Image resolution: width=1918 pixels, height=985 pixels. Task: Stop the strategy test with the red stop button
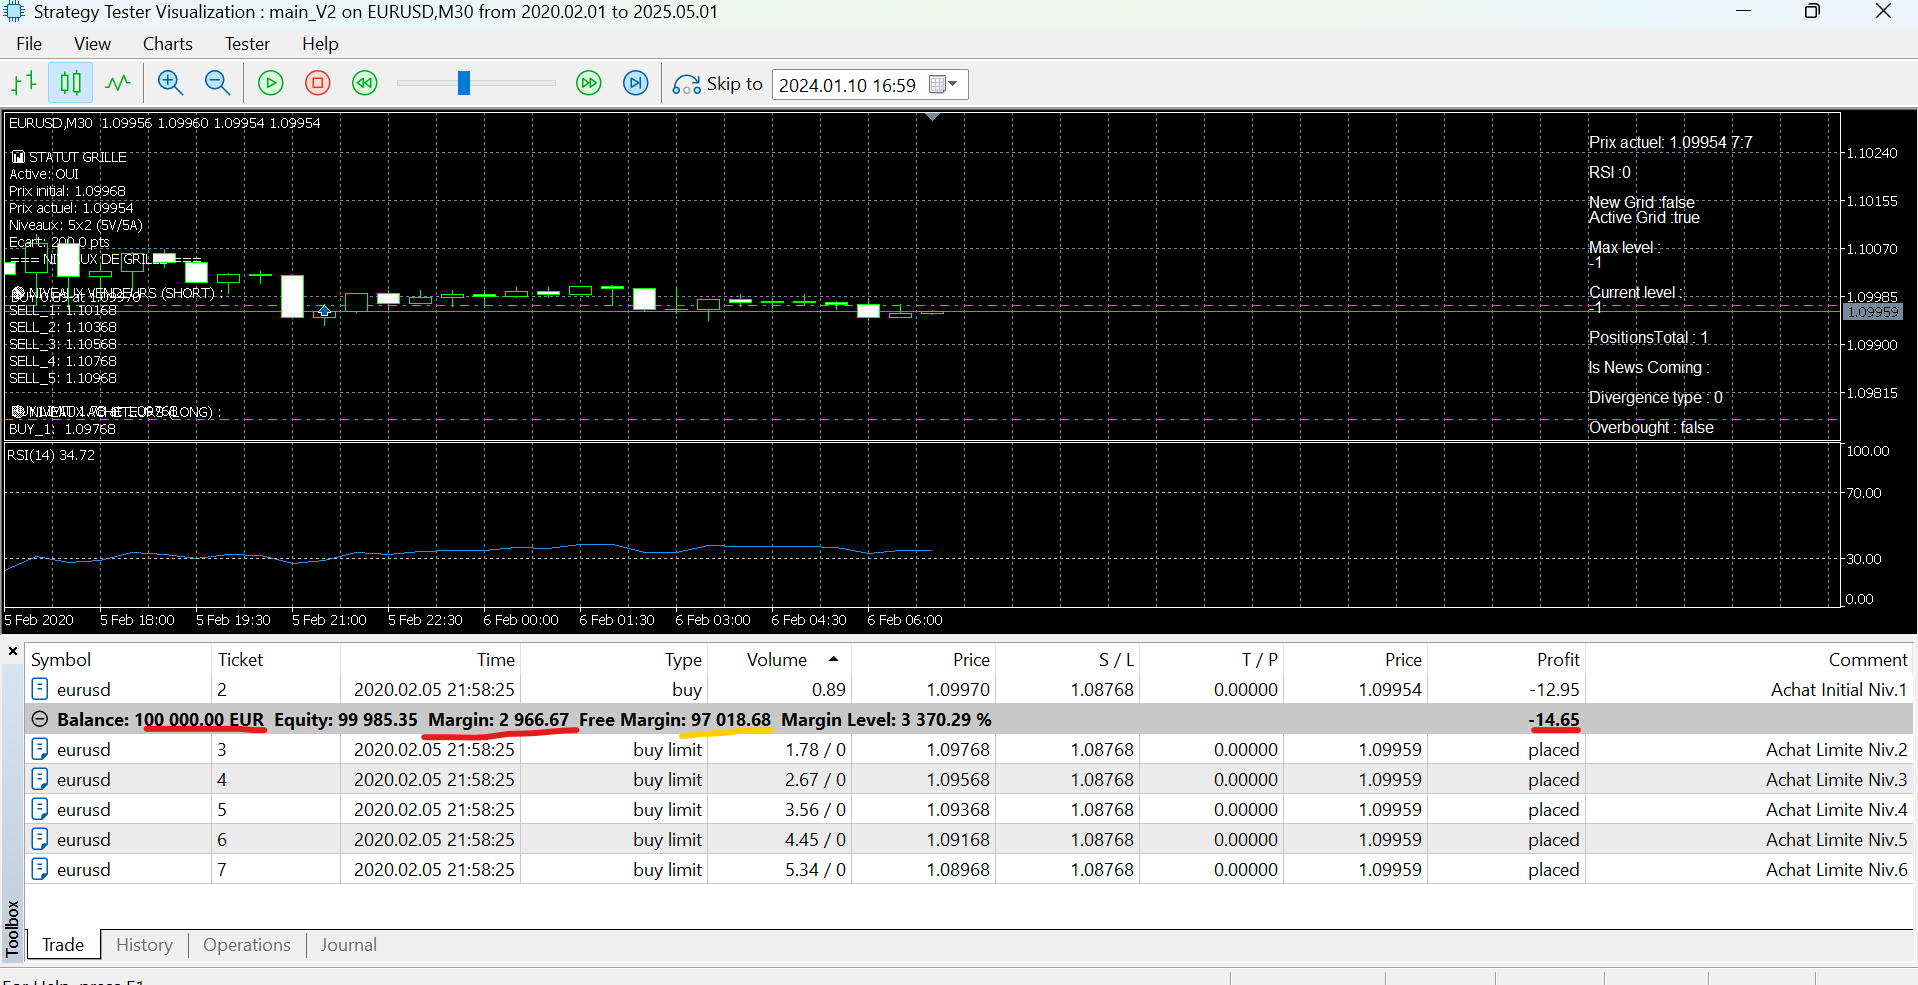318,83
